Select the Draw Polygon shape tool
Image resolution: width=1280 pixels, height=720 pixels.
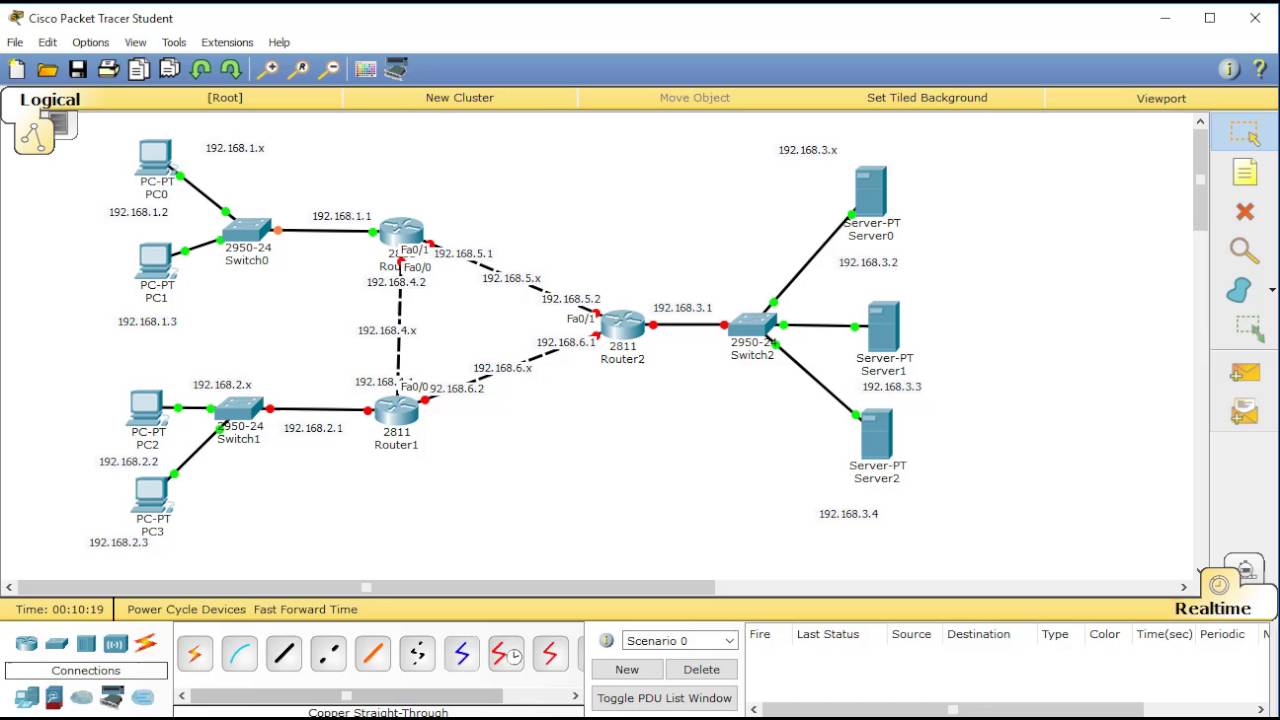coord(1240,290)
